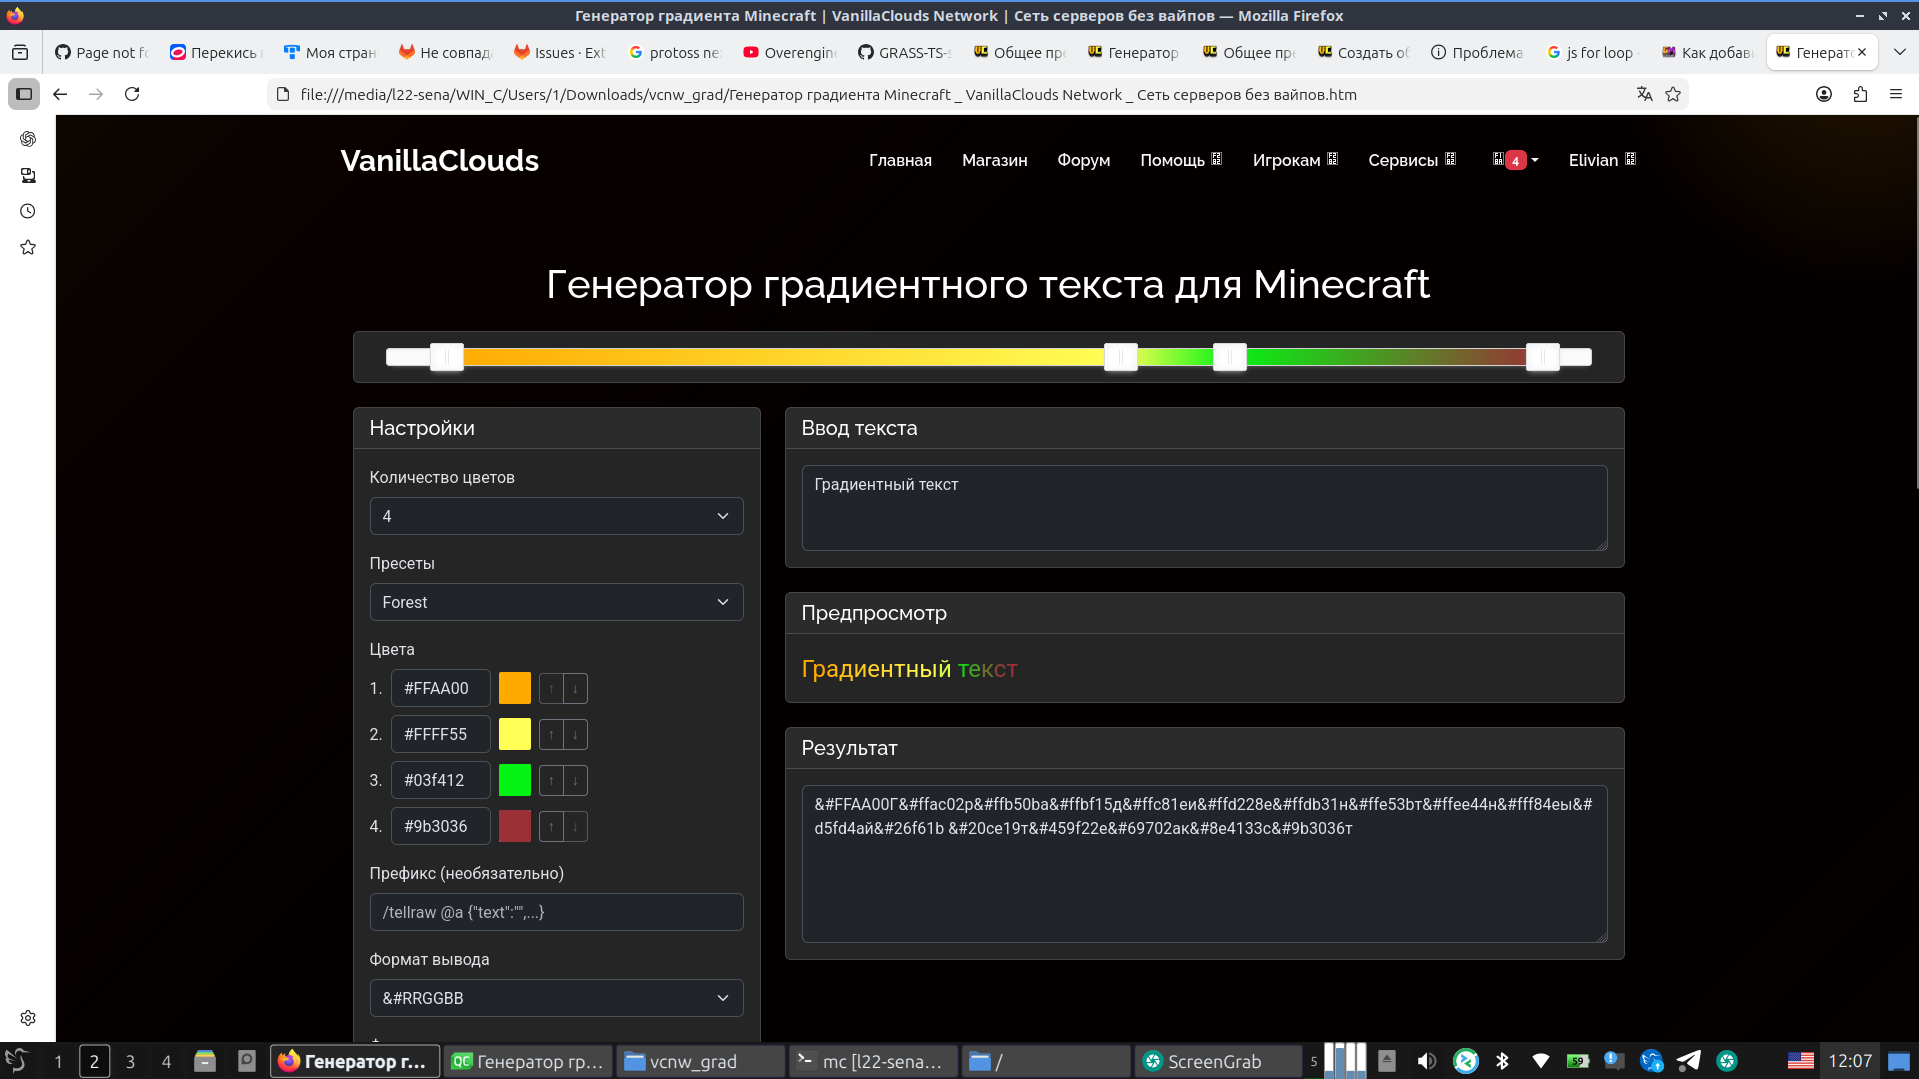Bookmark this page with the star icon
Image resolution: width=1919 pixels, height=1079 pixels.
click(1673, 94)
